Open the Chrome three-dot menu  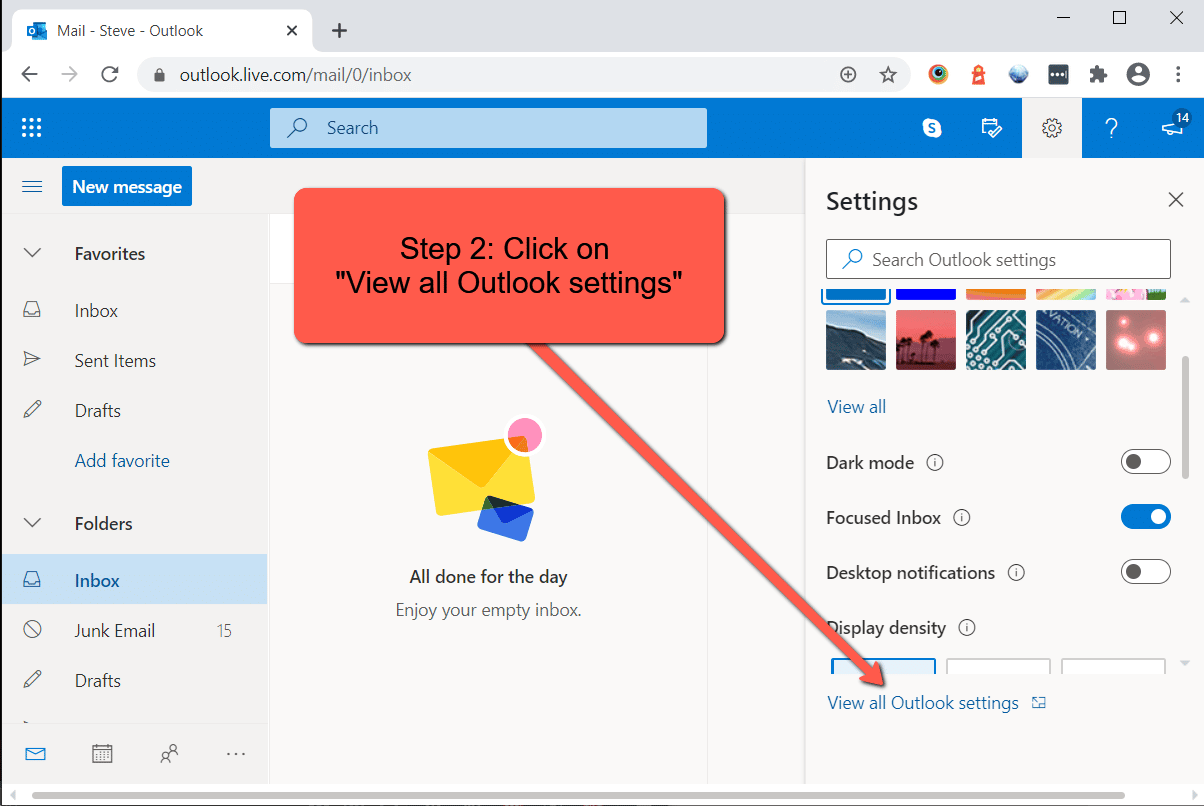(x=1178, y=75)
